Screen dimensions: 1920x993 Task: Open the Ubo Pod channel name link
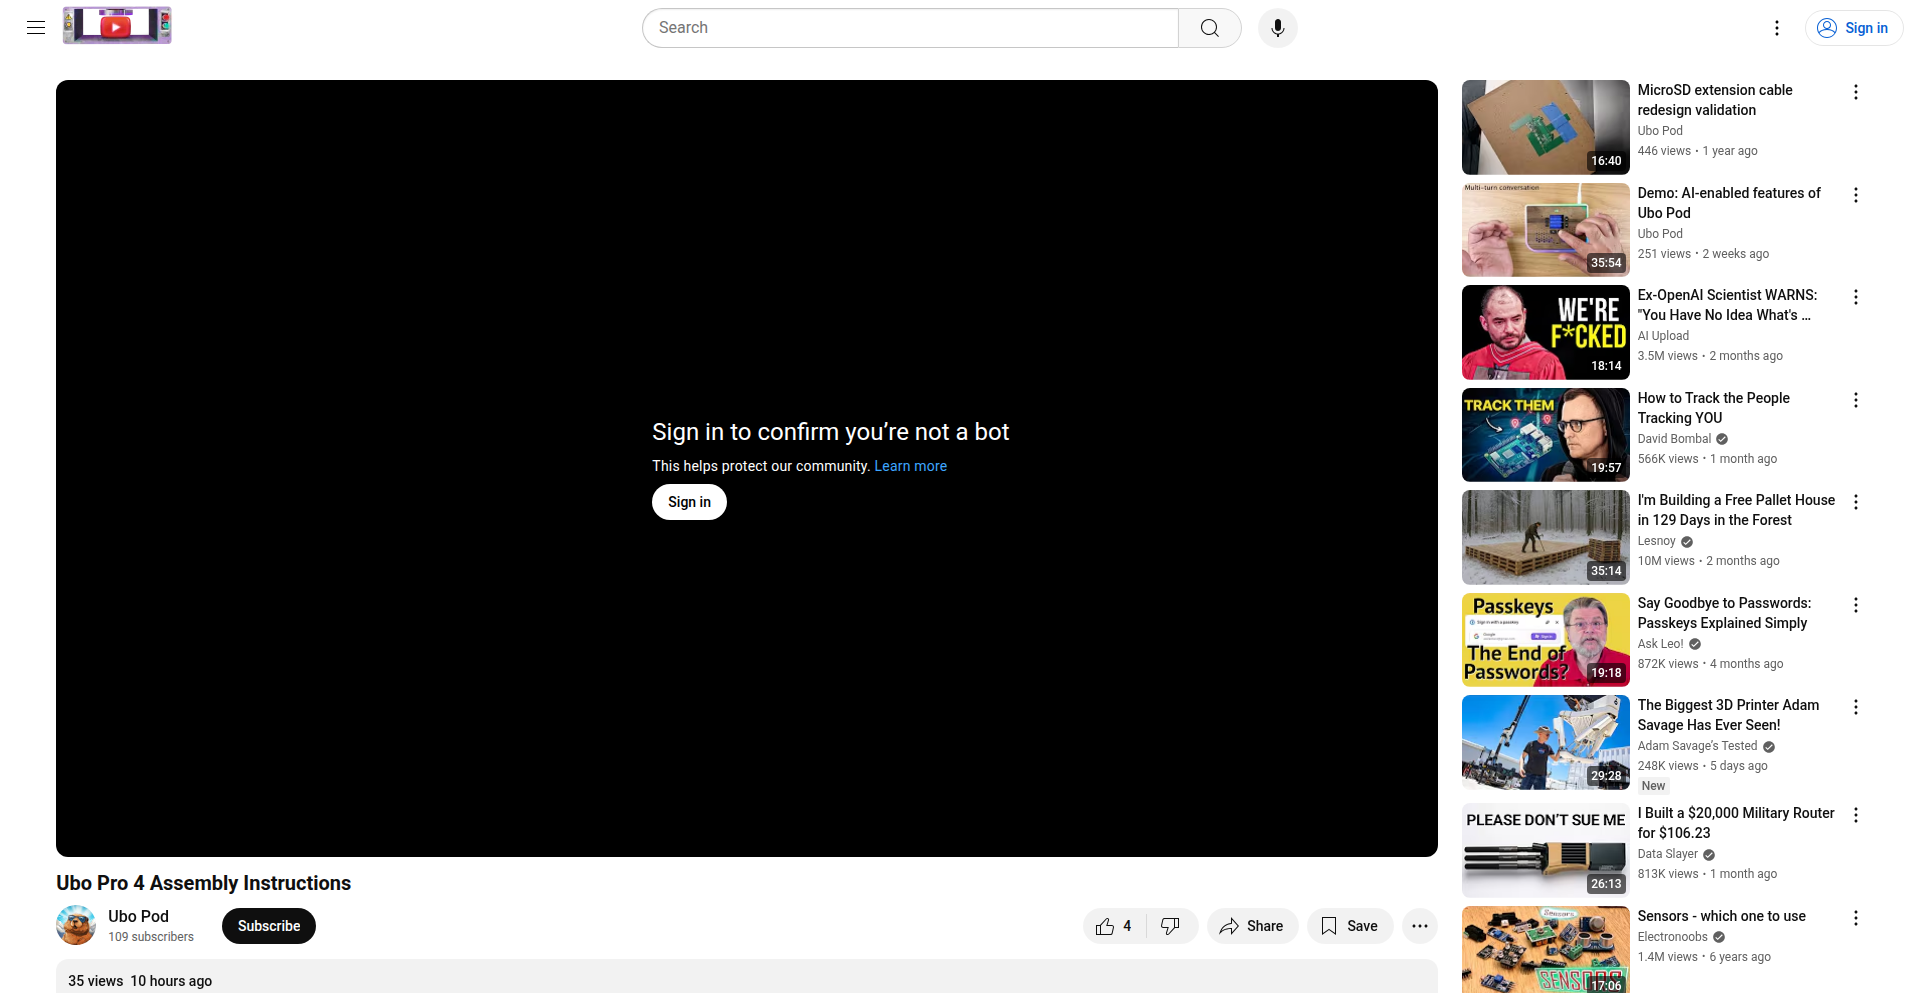138,916
